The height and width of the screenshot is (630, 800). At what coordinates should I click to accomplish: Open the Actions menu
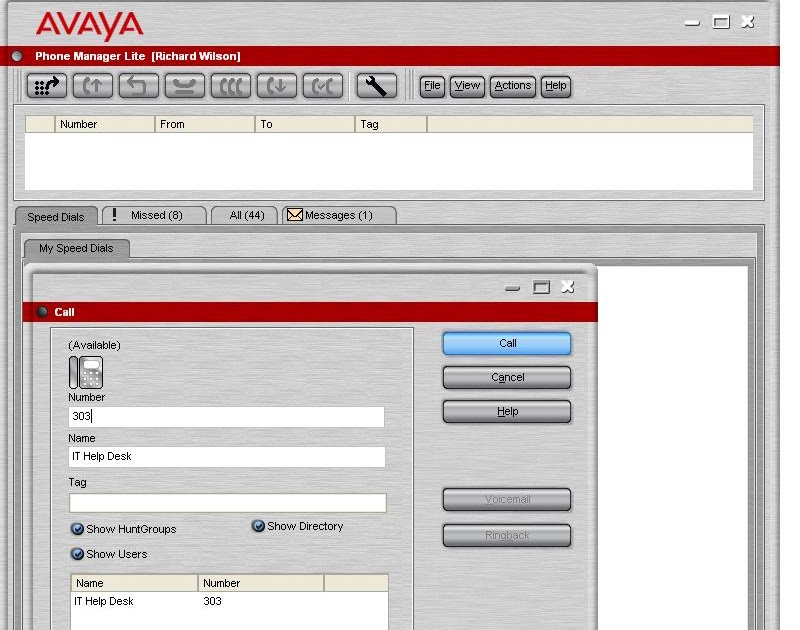click(x=513, y=86)
